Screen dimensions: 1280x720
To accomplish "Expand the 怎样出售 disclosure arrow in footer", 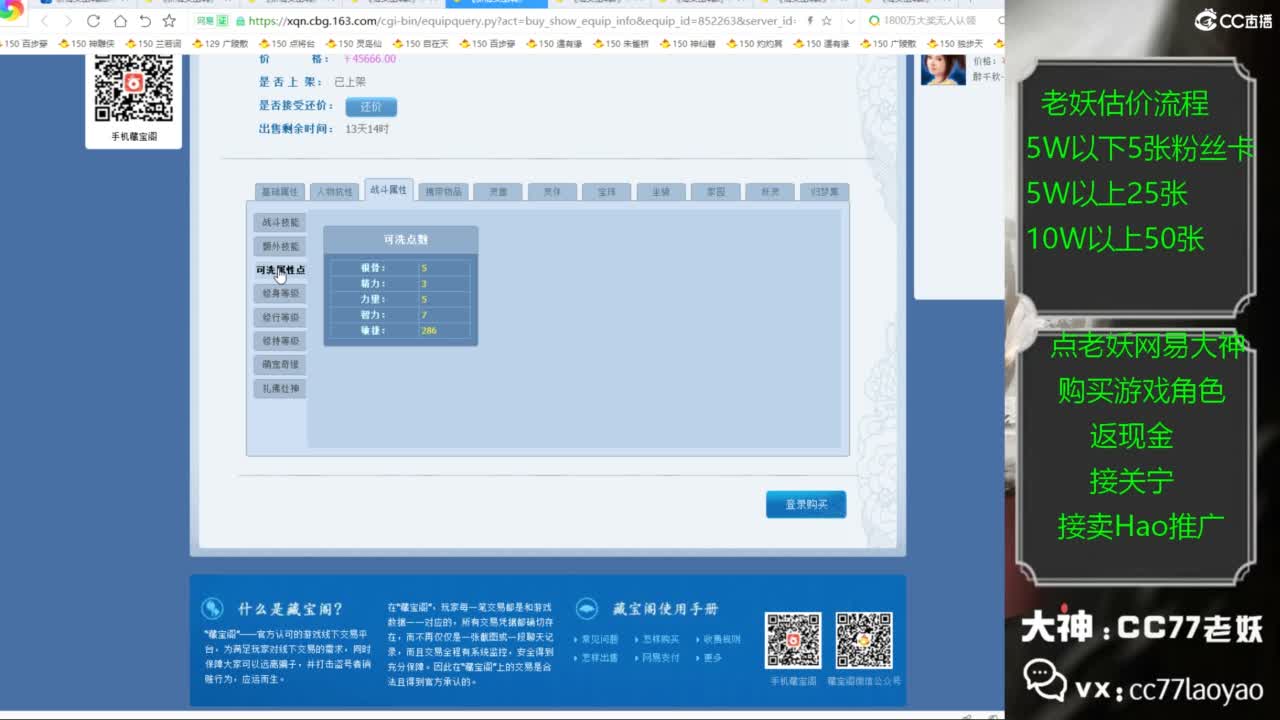I will pyautogui.click(x=575, y=658).
